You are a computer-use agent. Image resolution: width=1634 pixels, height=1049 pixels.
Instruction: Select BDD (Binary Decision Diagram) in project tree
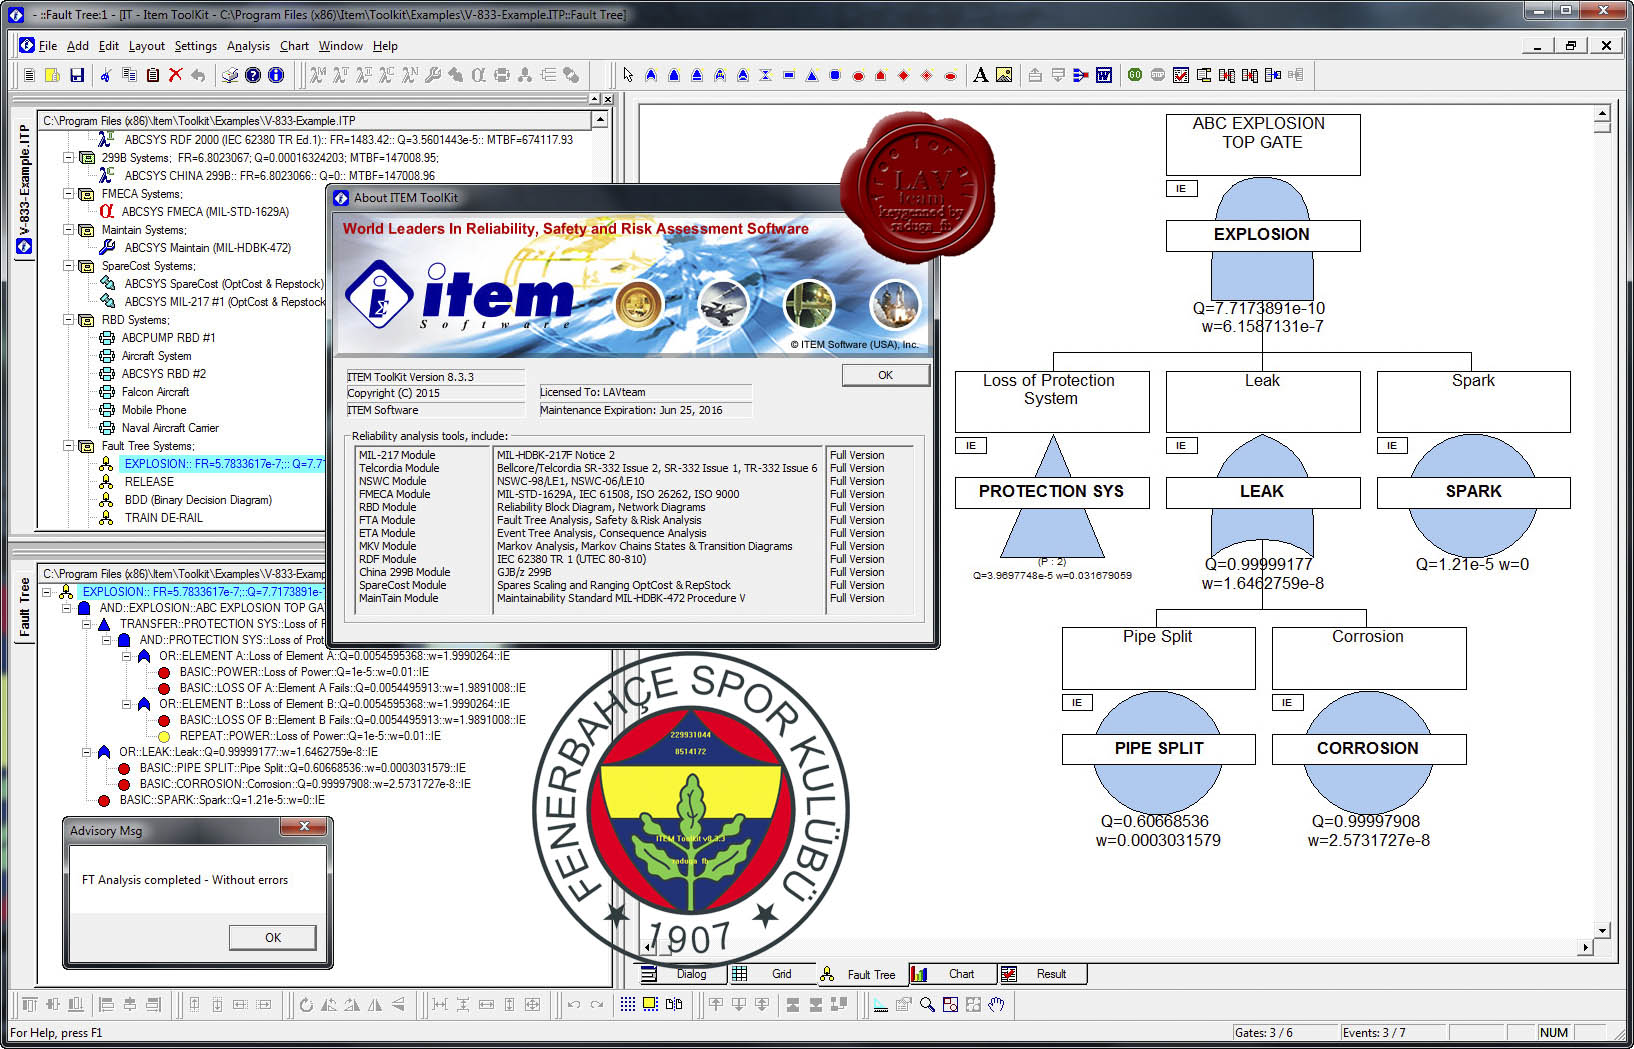point(198,500)
